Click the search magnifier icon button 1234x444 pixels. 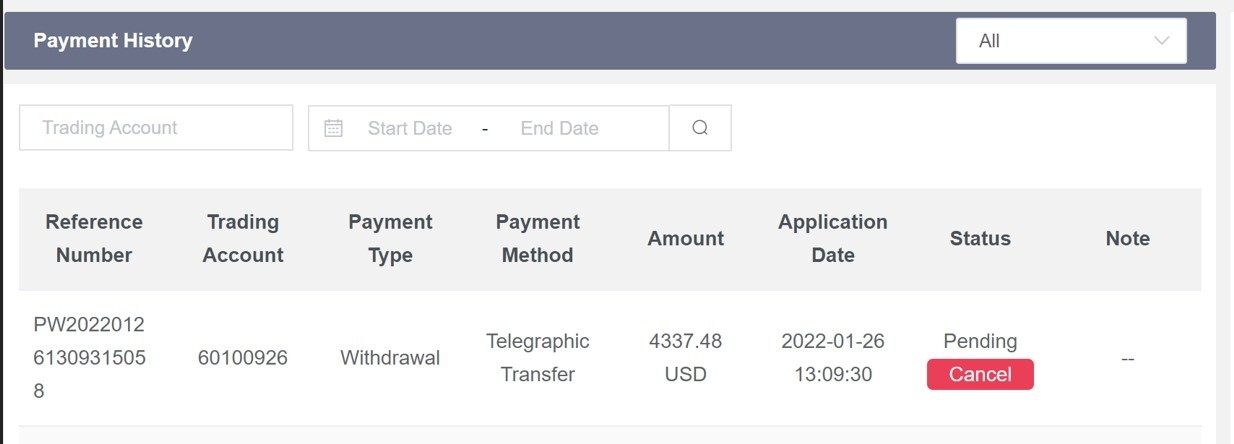click(700, 128)
